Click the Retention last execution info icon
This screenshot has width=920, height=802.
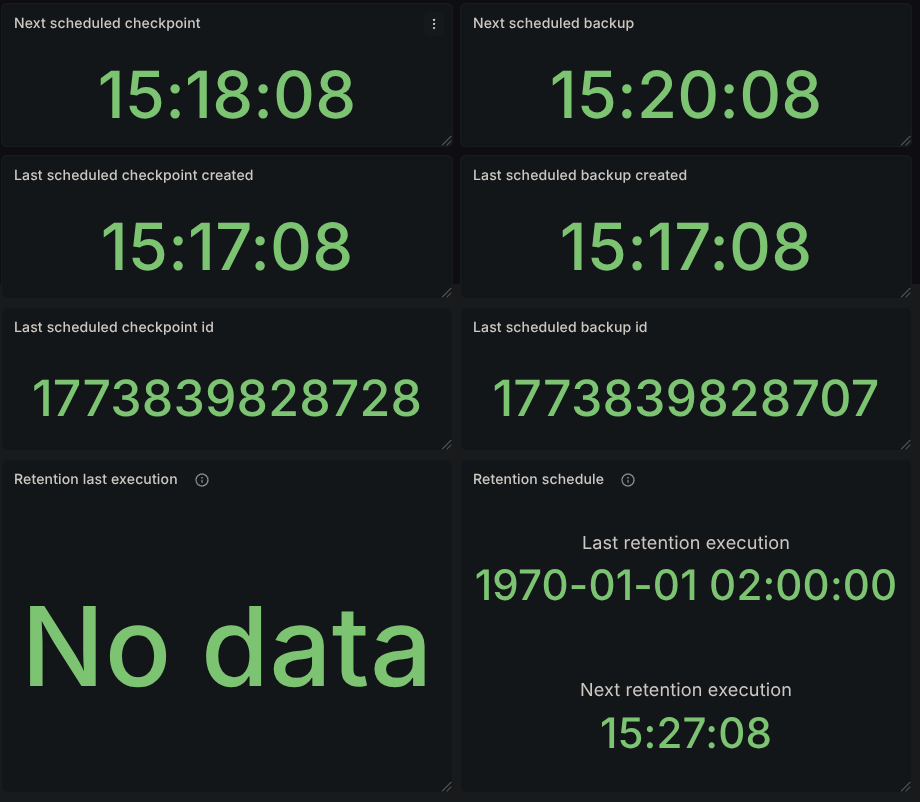click(x=201, y=480)
